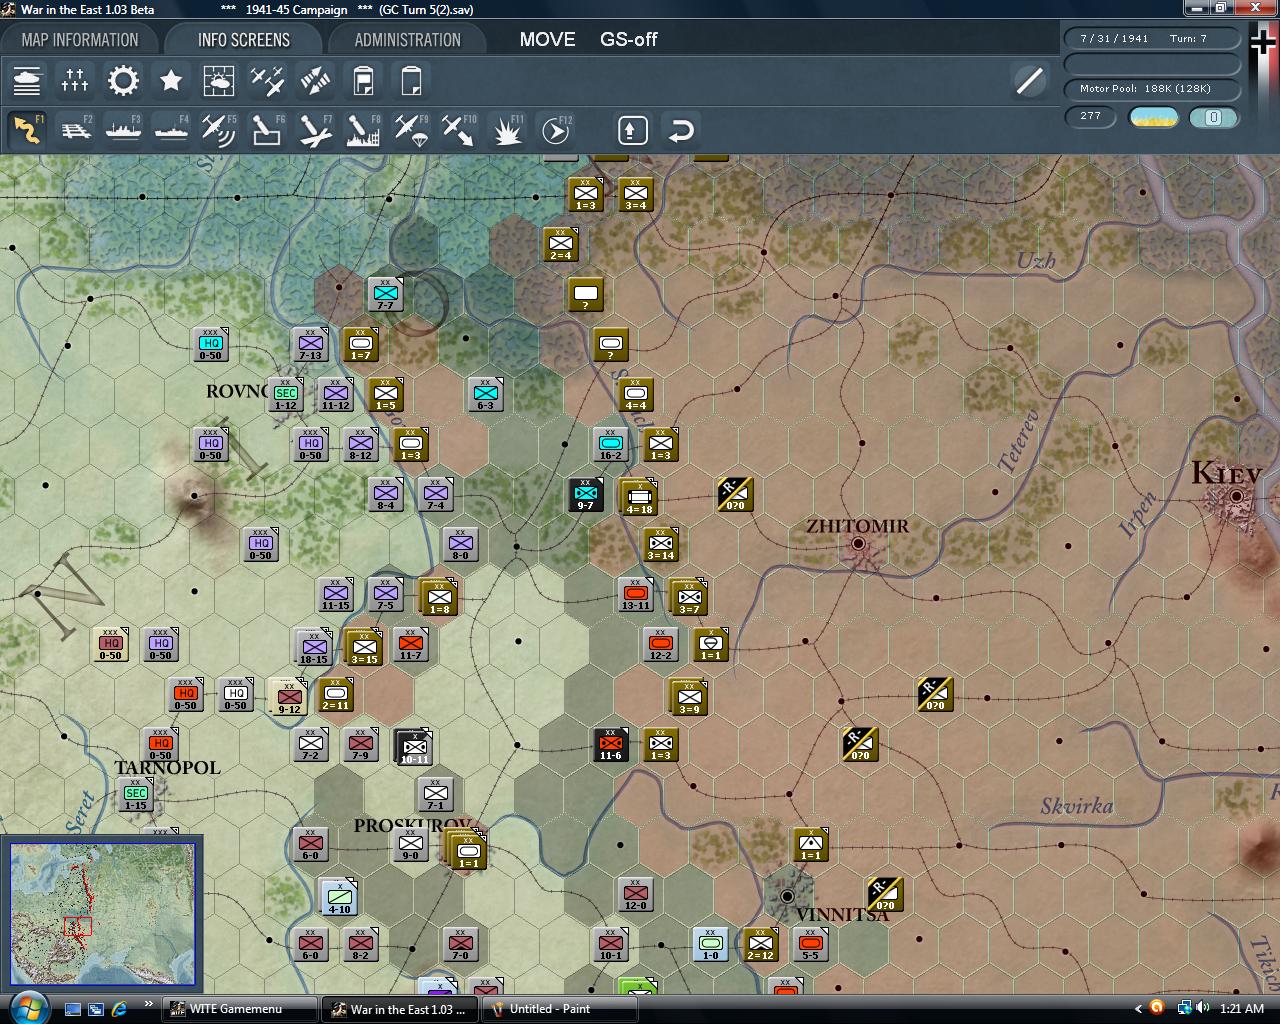Open Battle sites (F11) explosion icon
1280x1024 pixels.
click(x=507, y=130)
